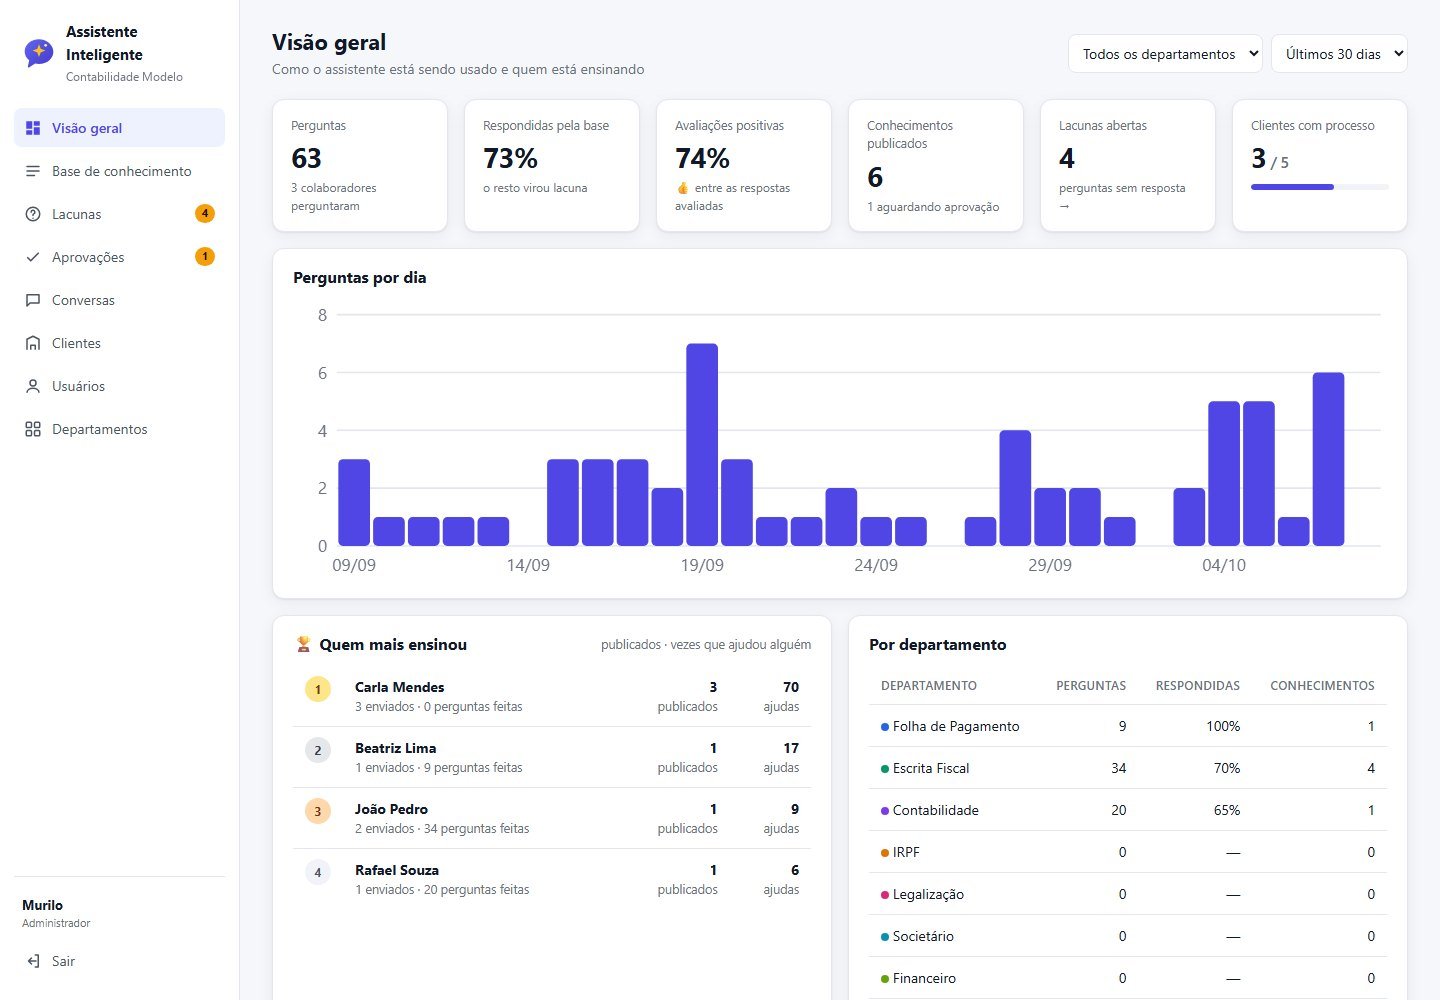Open the Todos os departamentos dropdown
The width and height of the screenshot is (1440, 1000).
[1165, 54]
